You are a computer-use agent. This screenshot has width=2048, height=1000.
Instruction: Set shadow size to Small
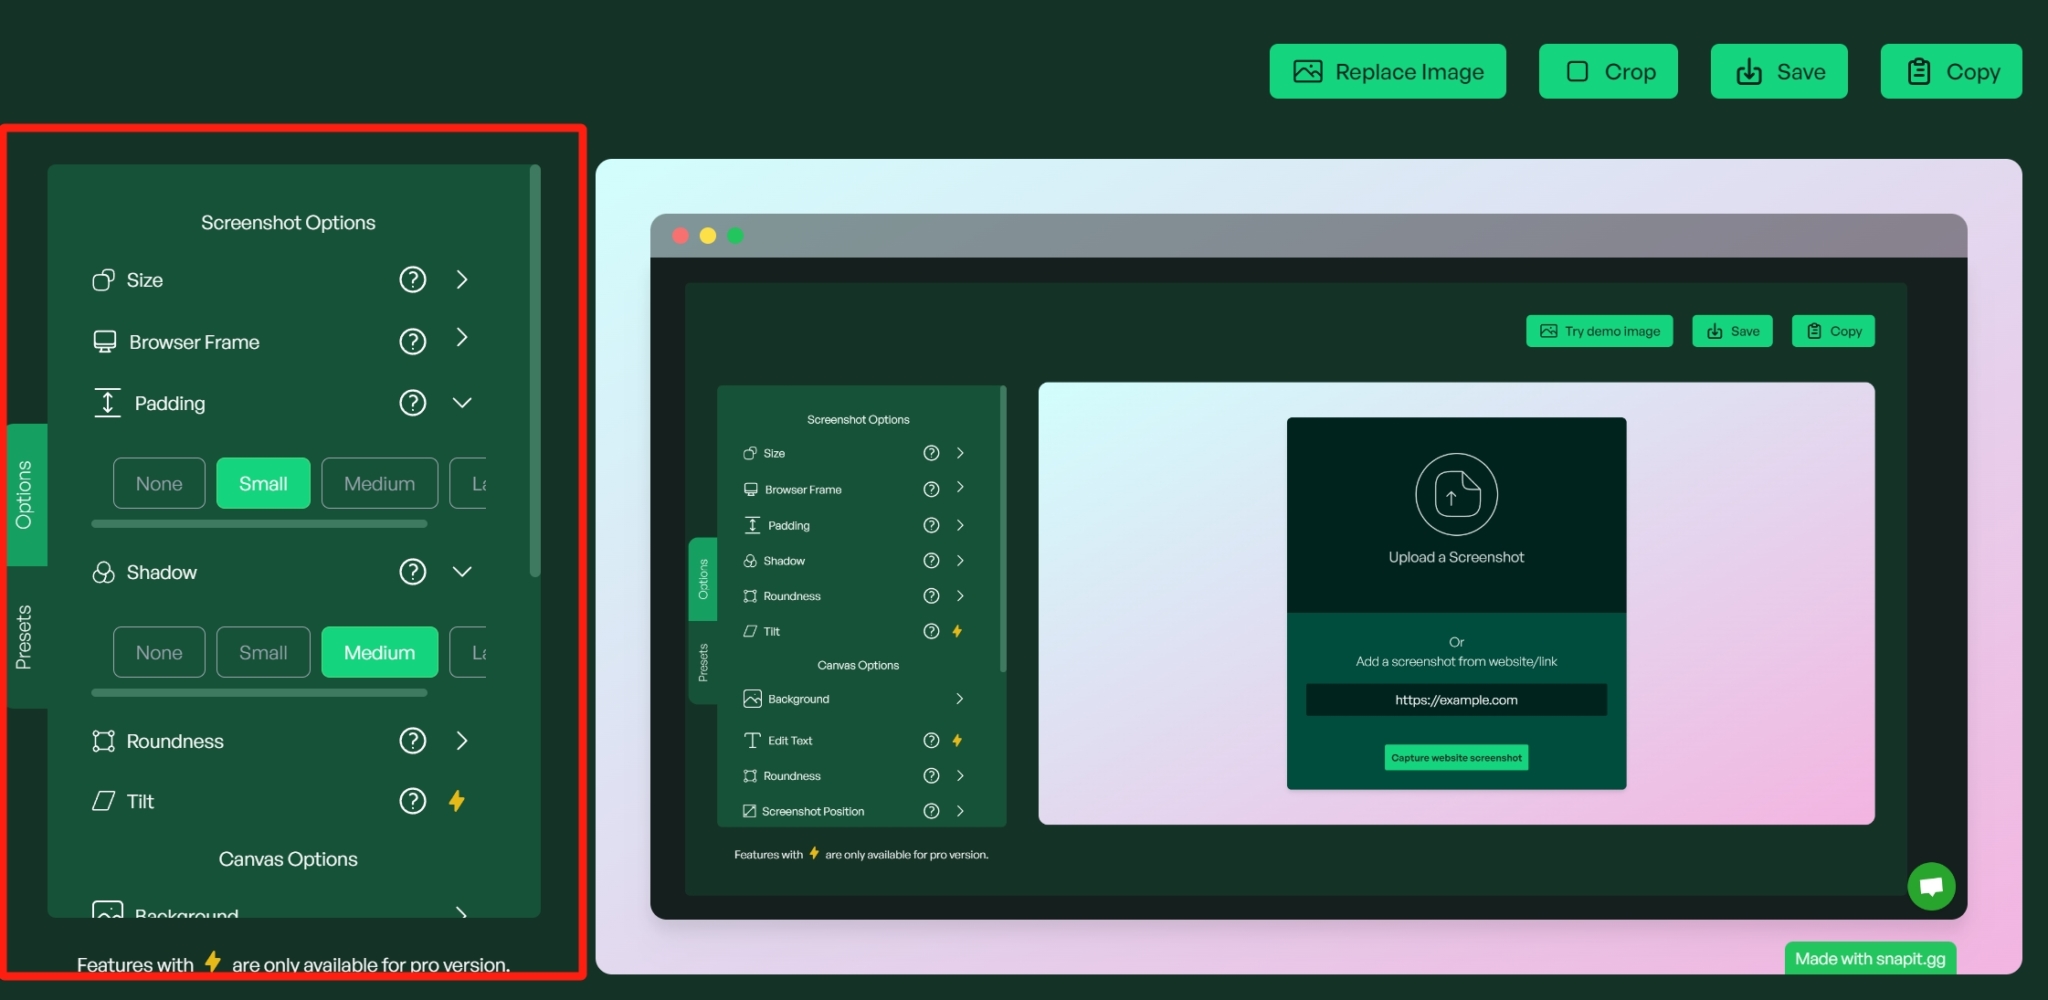click(x=262, y=651)
